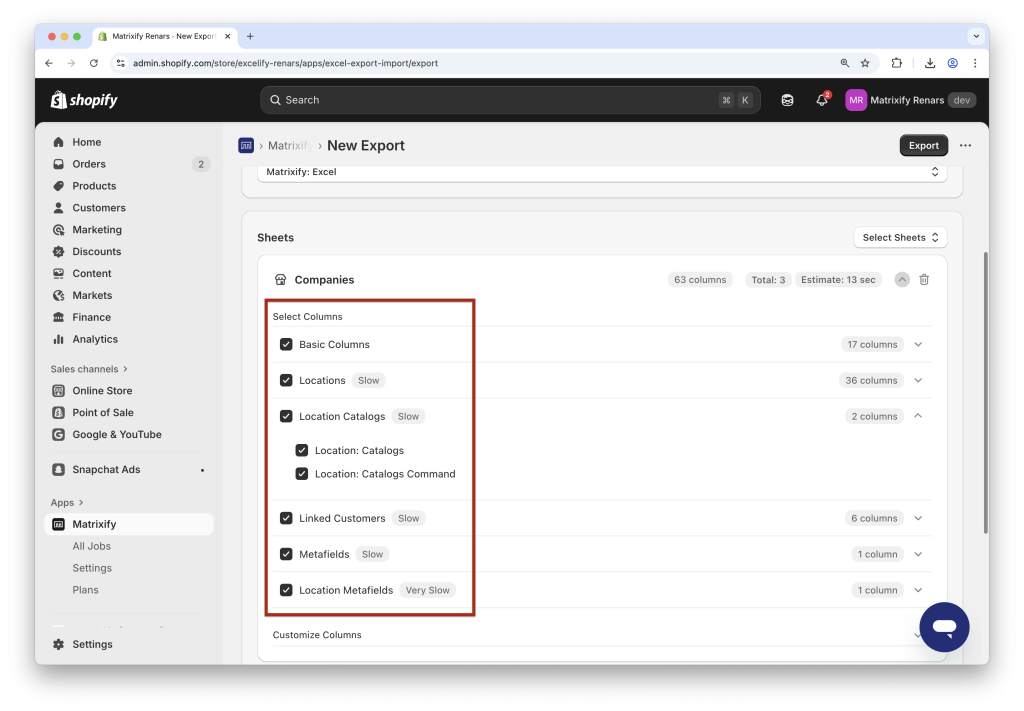Open the help chat bubble

944,627
